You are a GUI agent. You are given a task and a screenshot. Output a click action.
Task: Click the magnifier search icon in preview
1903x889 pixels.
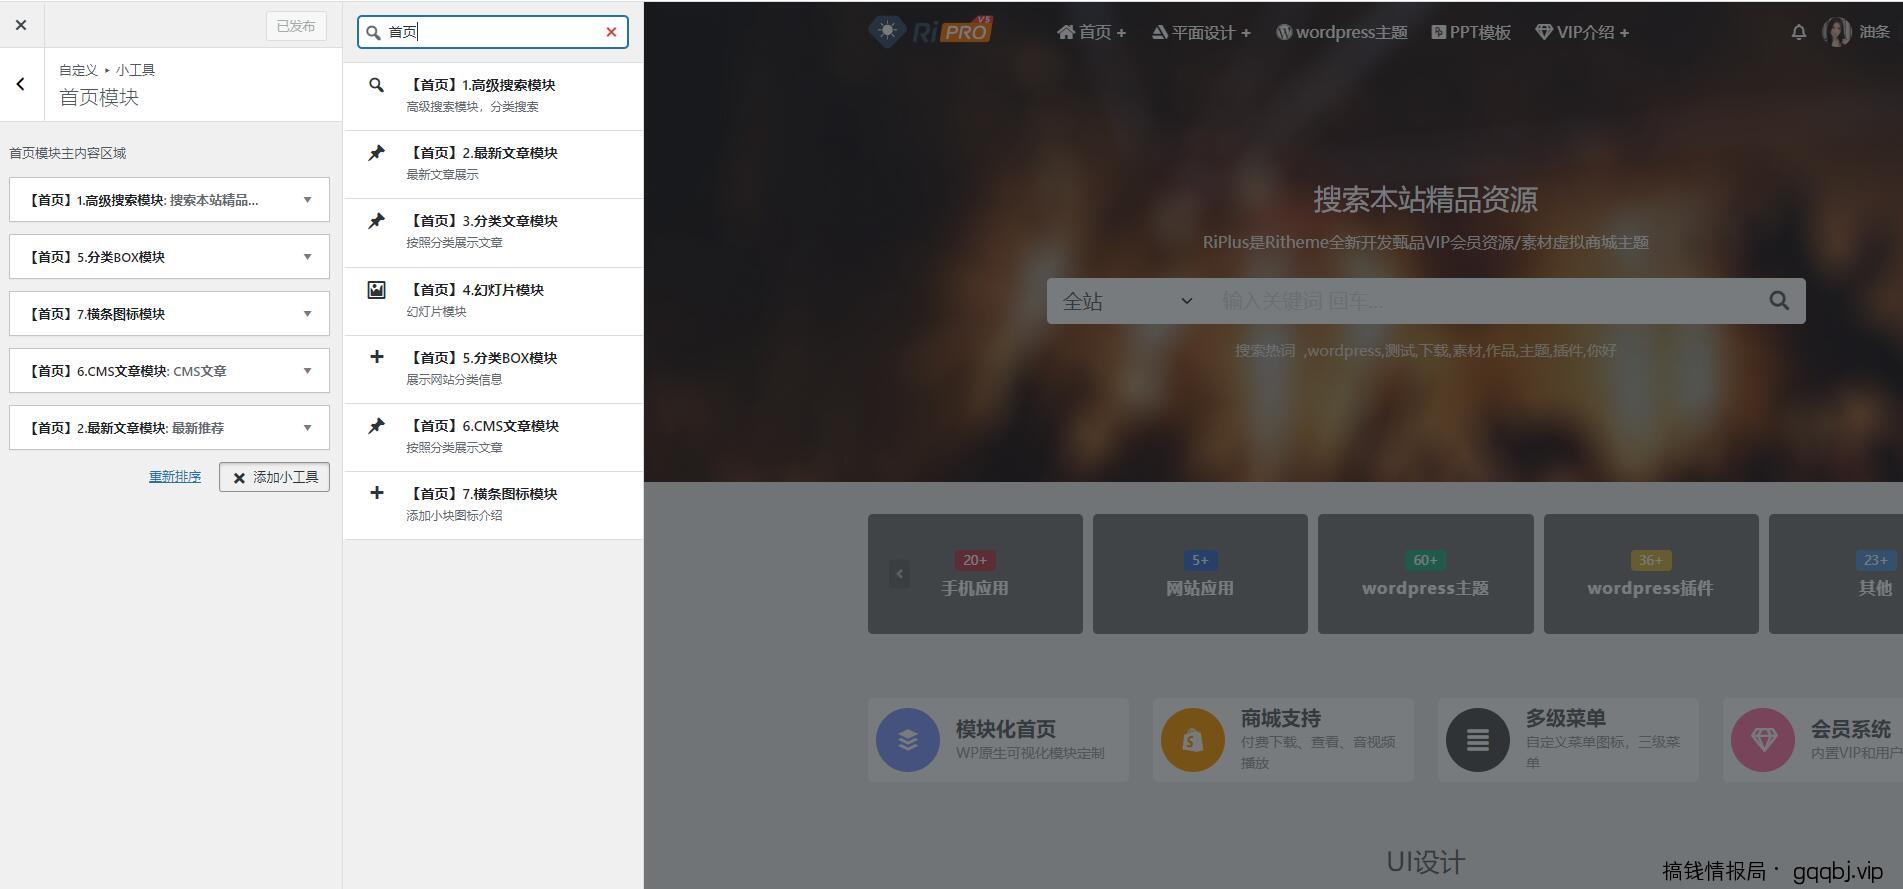(1779, 301)
